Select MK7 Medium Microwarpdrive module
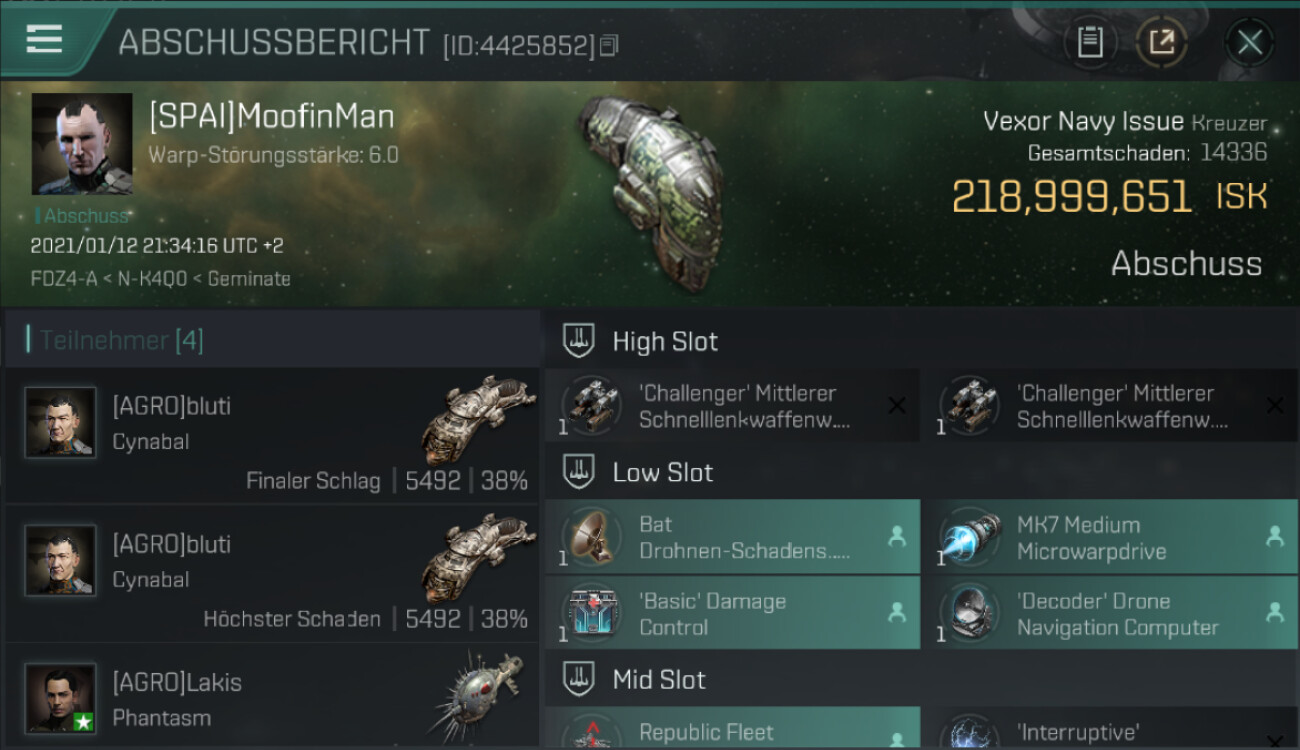 (1111, 537)
